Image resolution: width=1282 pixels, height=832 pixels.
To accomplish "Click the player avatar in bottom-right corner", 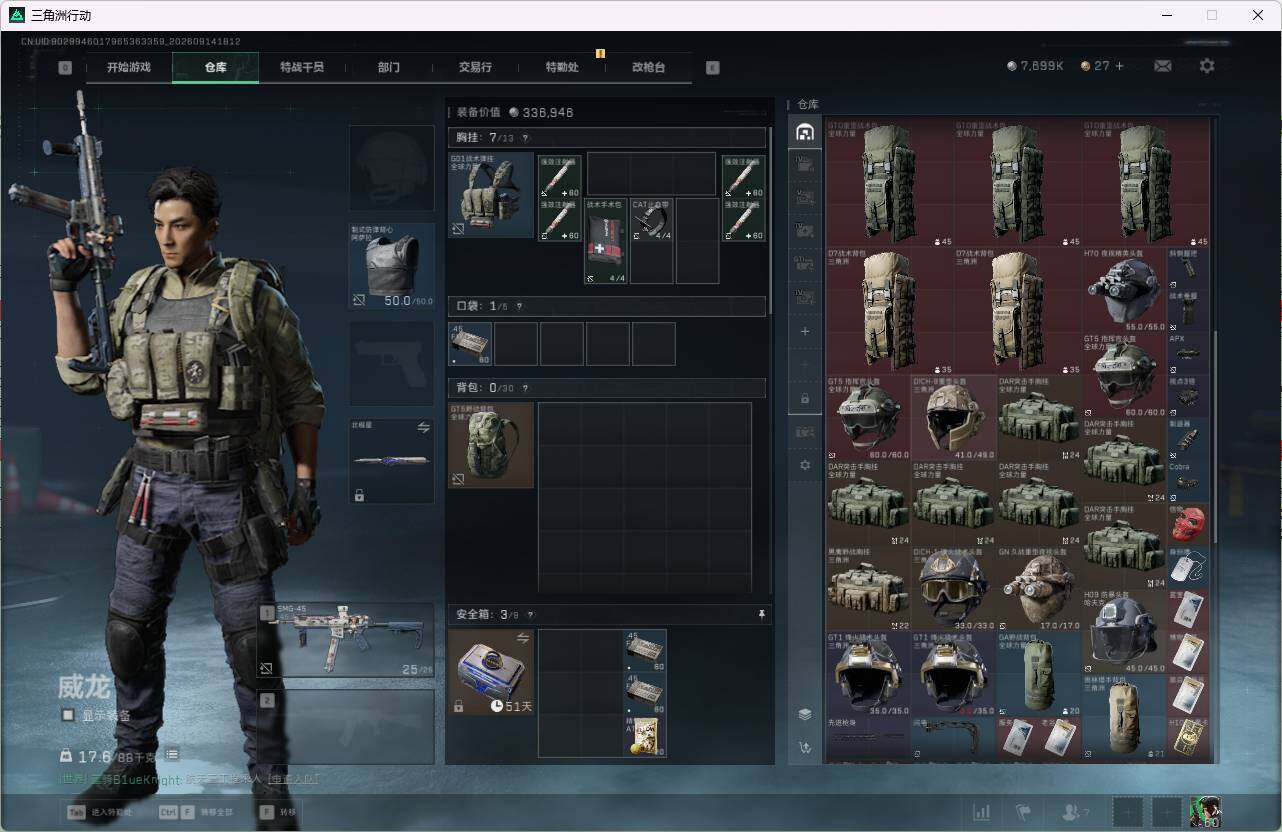I will (1205, 811).
